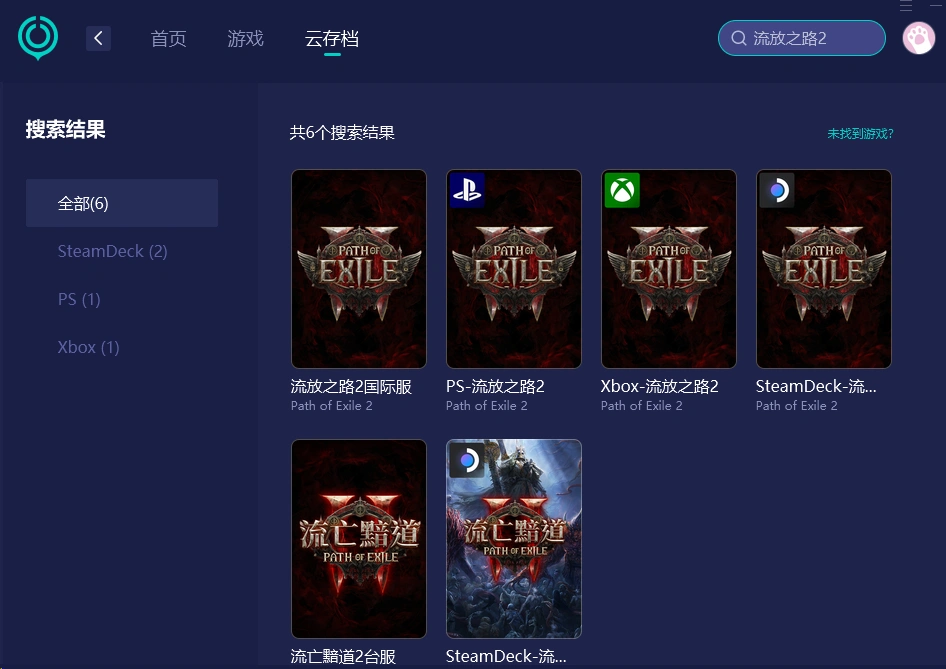The width and height of the screenshot is (946, 669).
Task: Click the 未找到游戏? link
Action: [859, 133]
